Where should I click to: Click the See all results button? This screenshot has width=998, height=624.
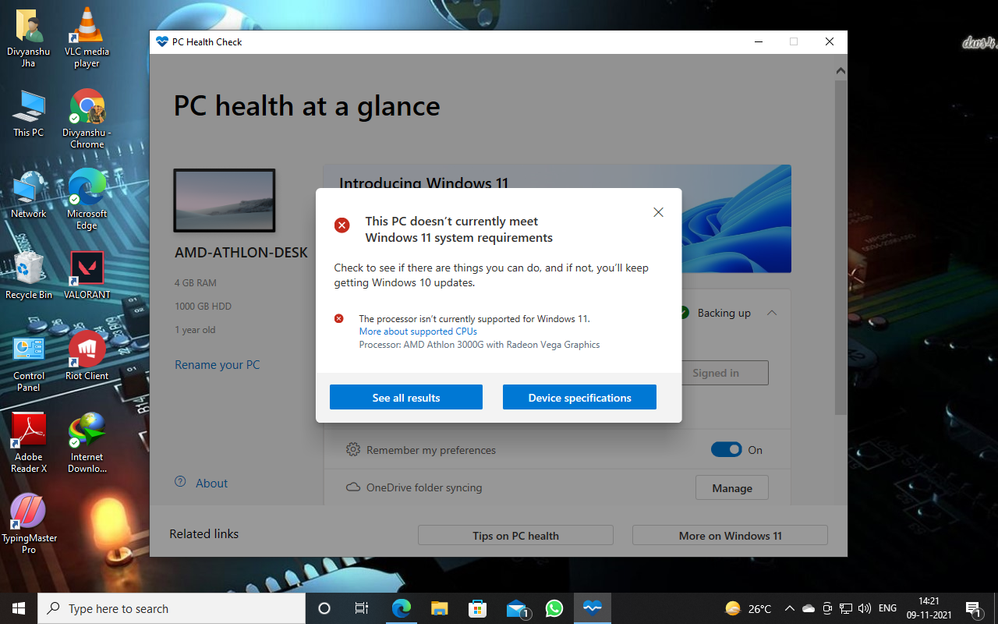pyautogui.click(x=406, y=397)
